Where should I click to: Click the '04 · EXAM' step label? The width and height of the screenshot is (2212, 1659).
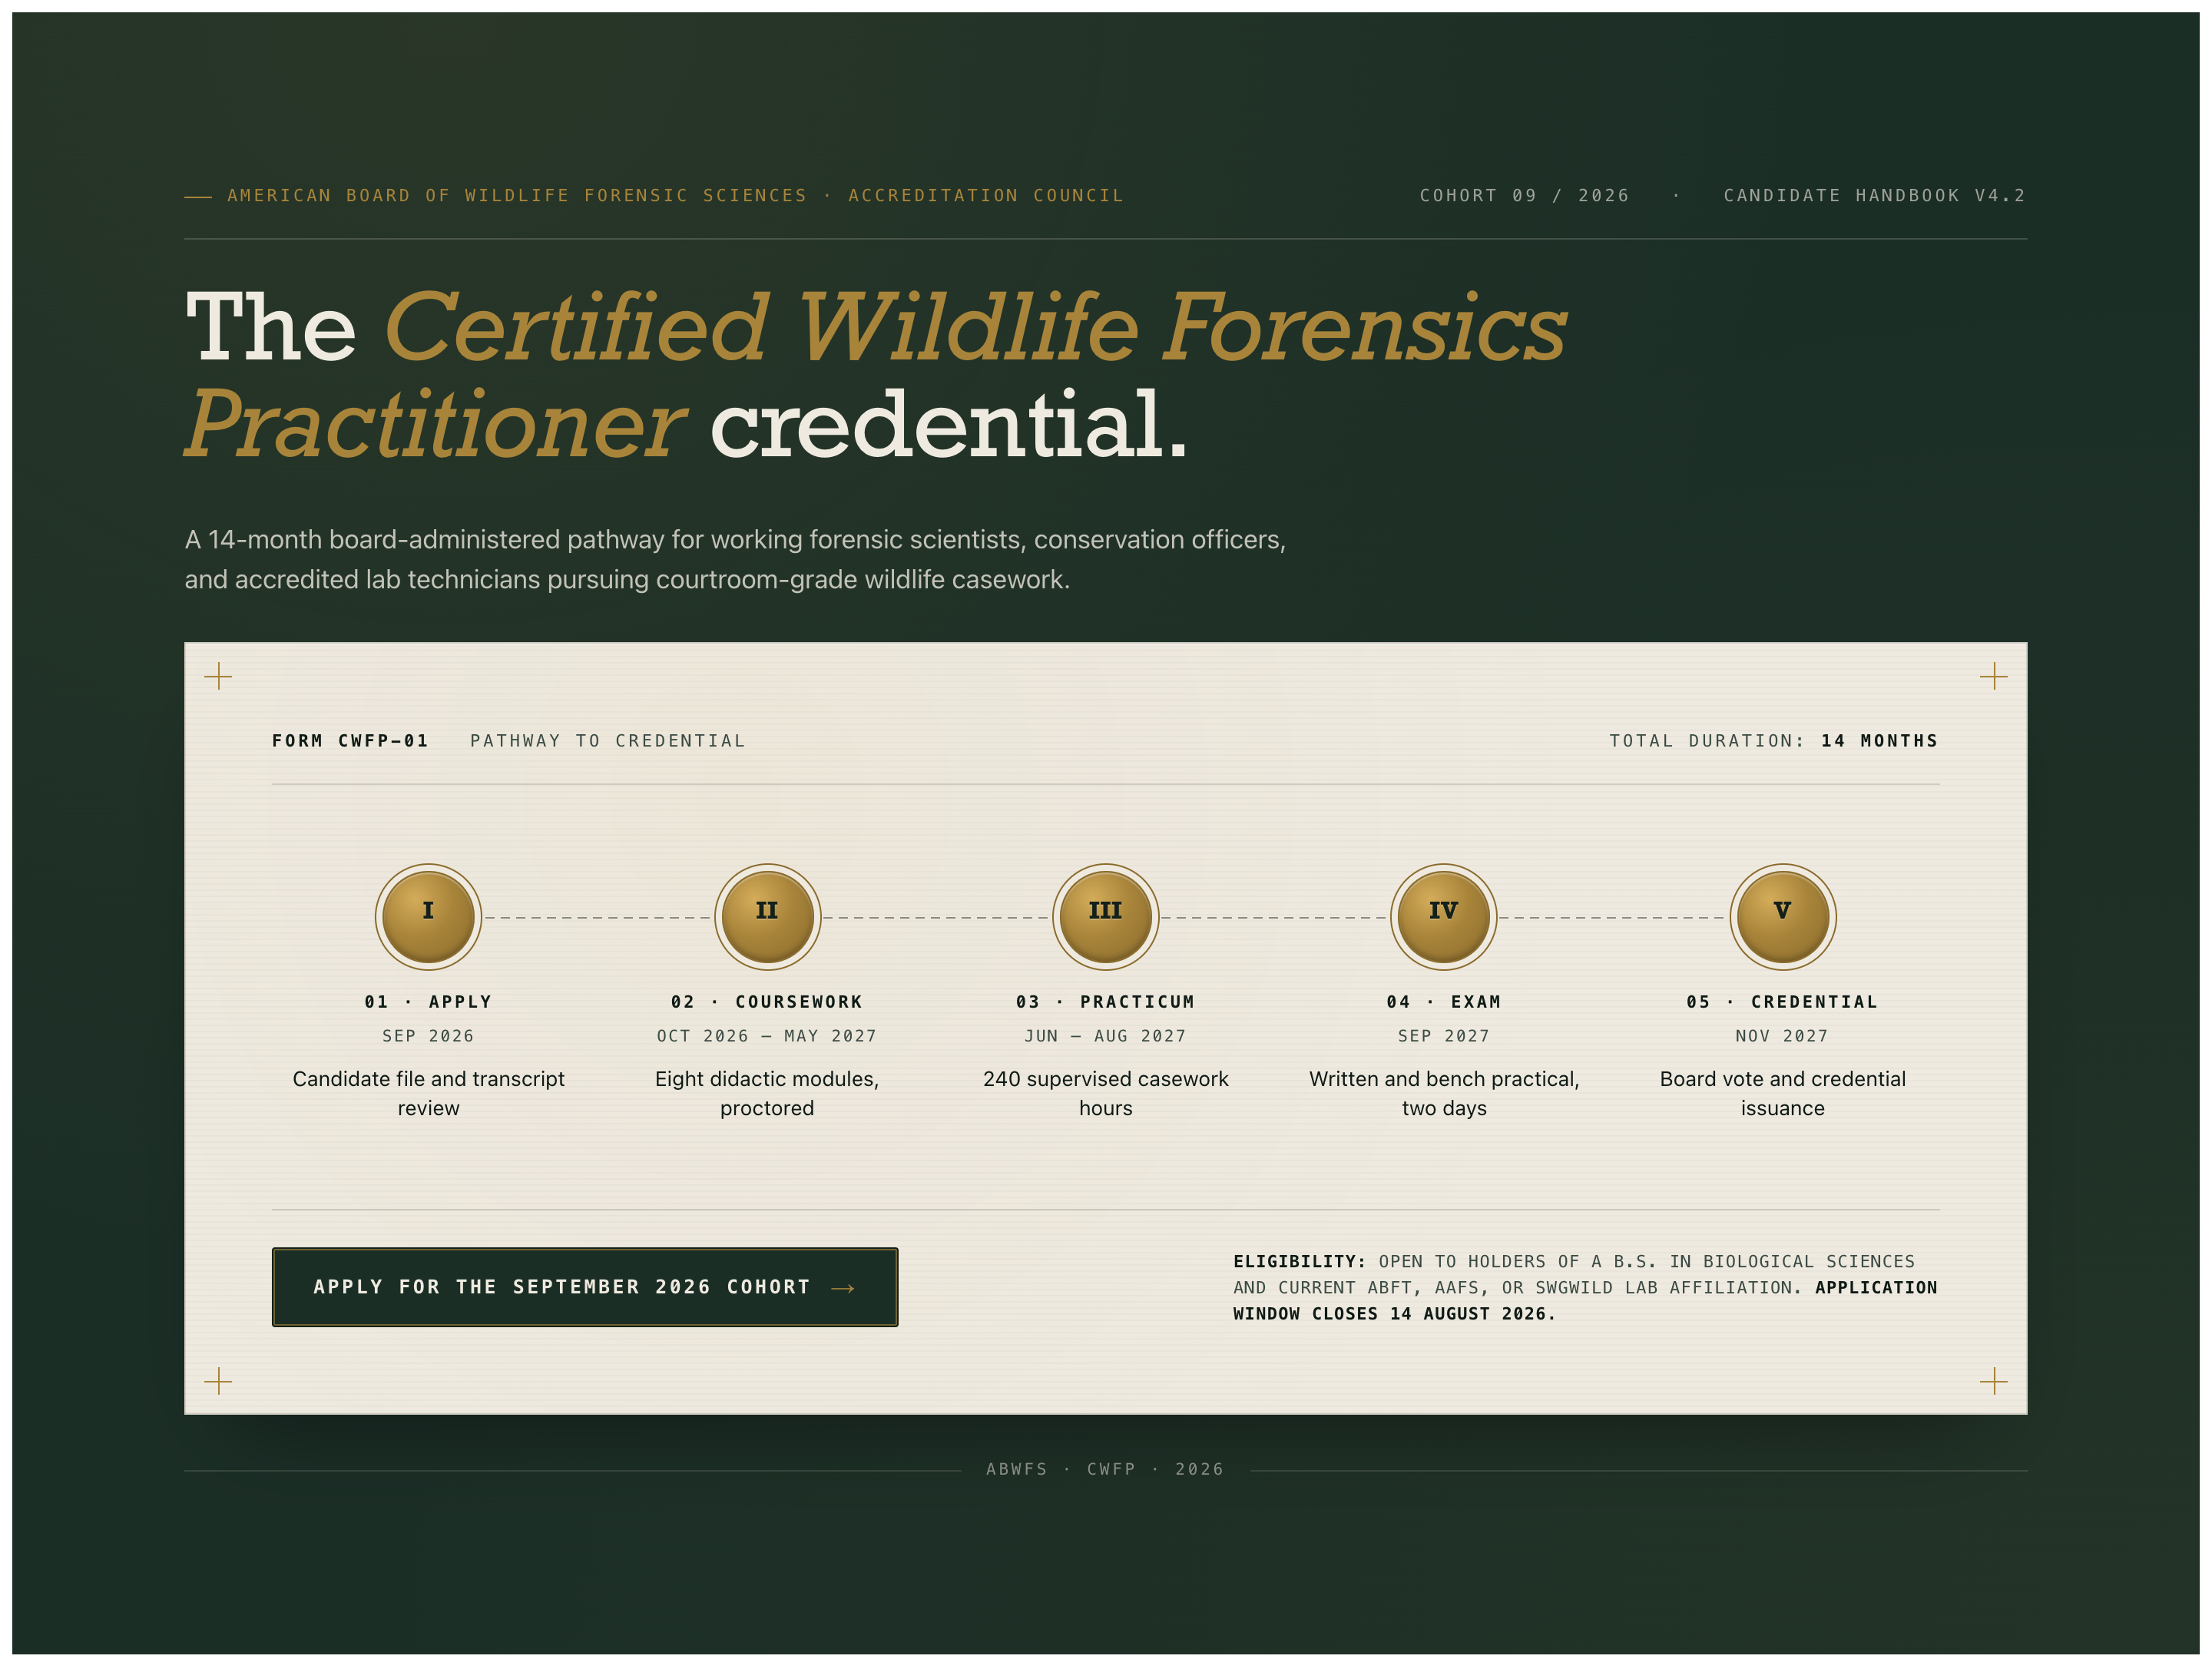click(1443, 1002)
